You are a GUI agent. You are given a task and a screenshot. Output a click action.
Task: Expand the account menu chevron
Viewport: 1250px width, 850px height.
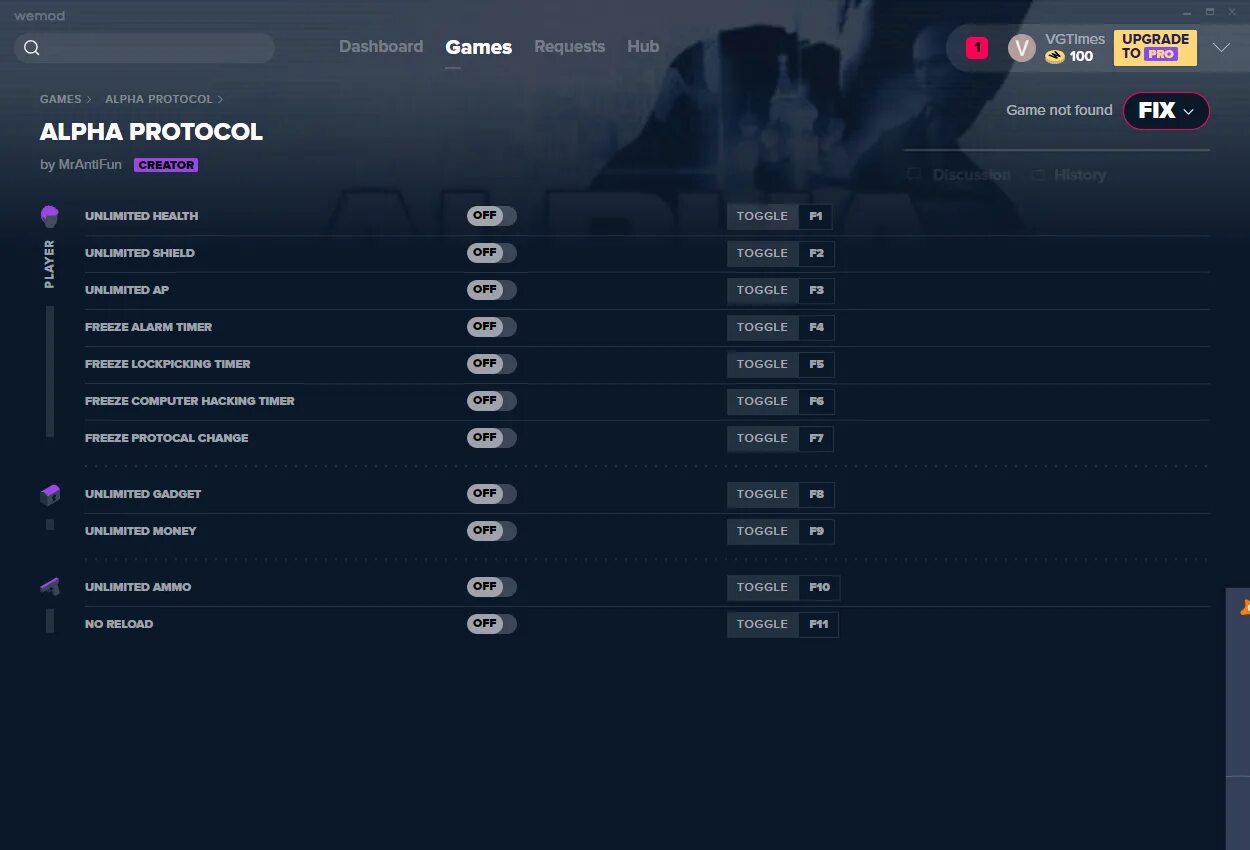tap(1221, 48)
